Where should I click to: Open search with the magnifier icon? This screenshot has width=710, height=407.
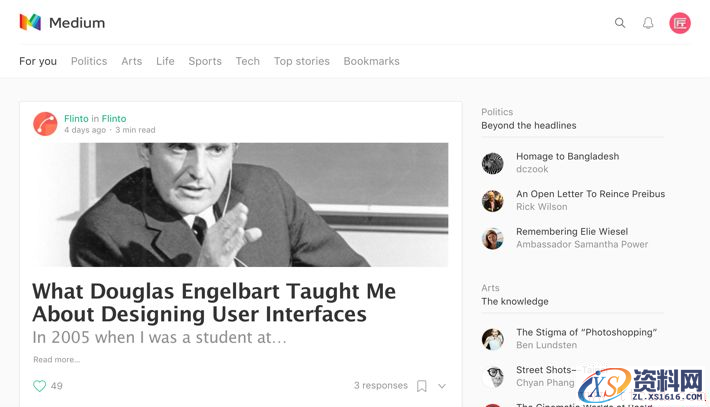pyautogui.click(x=620, y=23)
